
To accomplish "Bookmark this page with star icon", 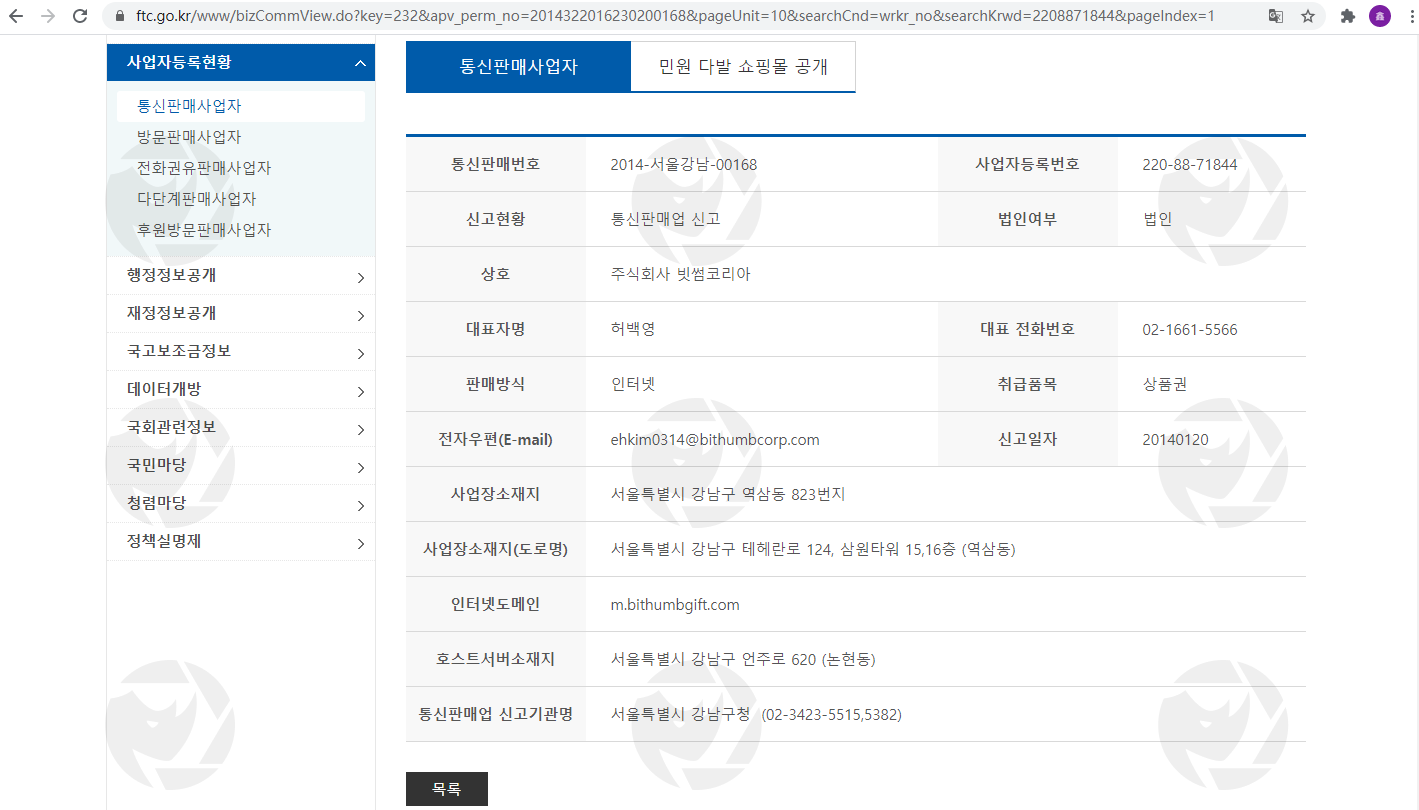I will [x=1308, y=16].
